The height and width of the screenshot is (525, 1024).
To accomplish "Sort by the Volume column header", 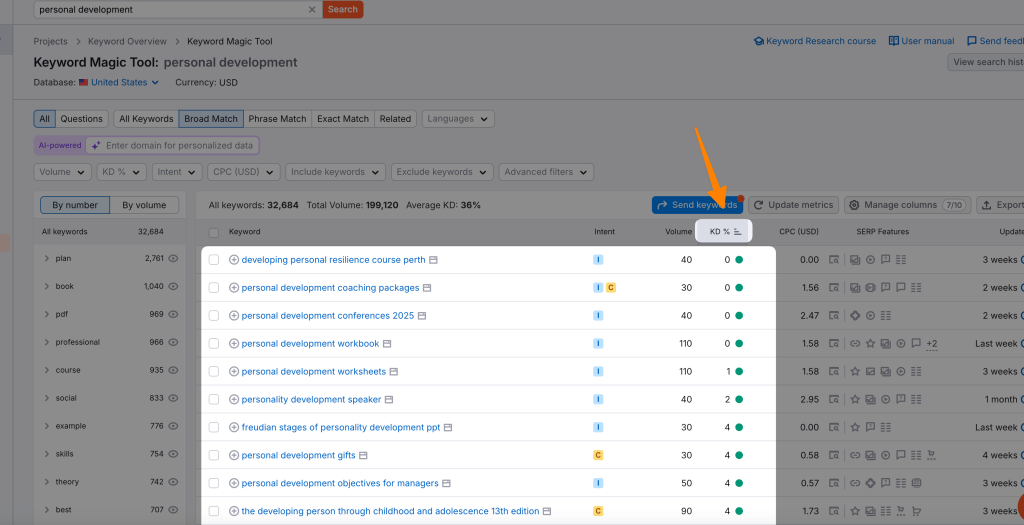I will [x=679, y=232].
